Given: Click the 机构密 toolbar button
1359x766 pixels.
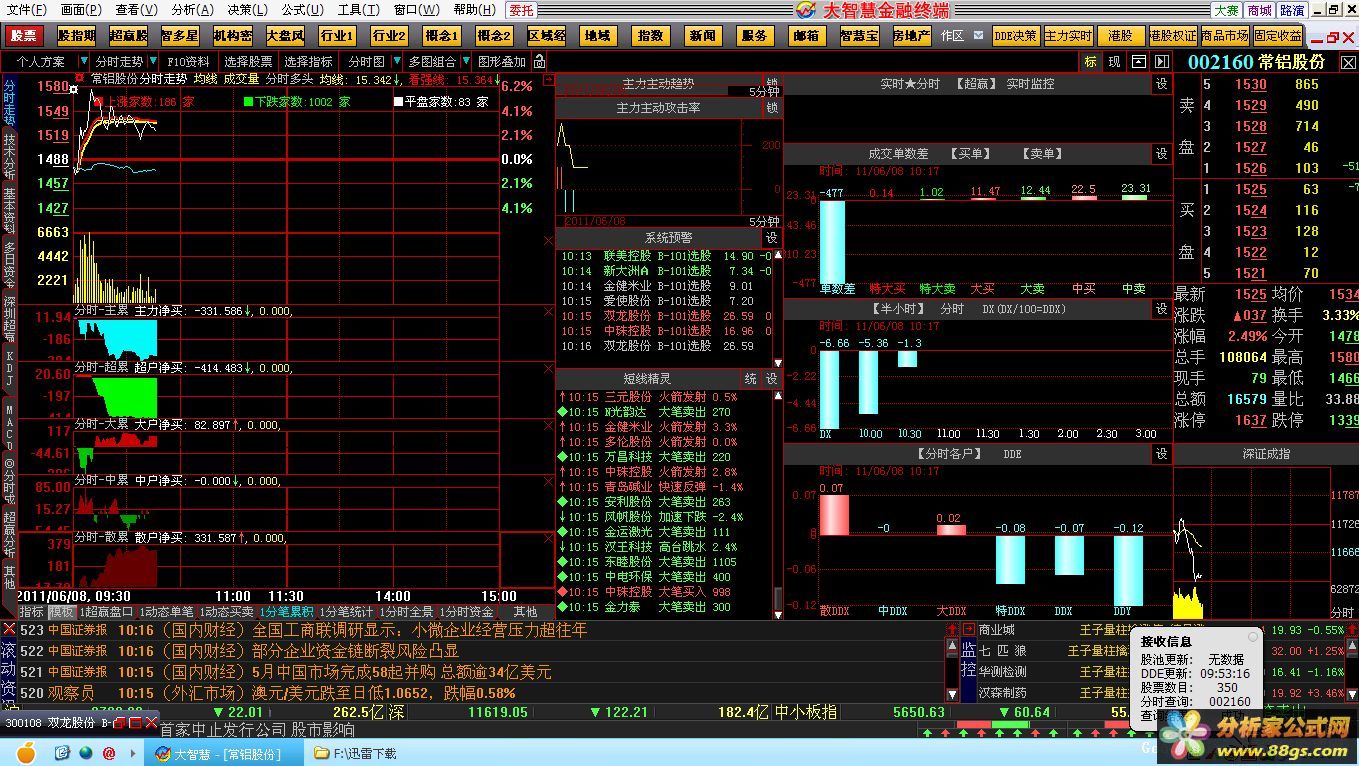Looking at the screenshot, I should pos(232,36).
